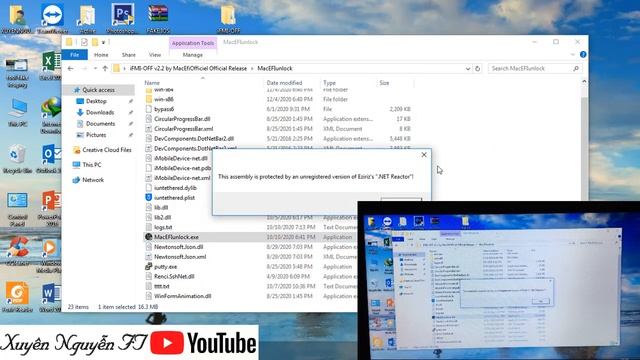Open the Internet Download Manager desktop shortcut
640x360 pixels.
[x=50, y=116]
